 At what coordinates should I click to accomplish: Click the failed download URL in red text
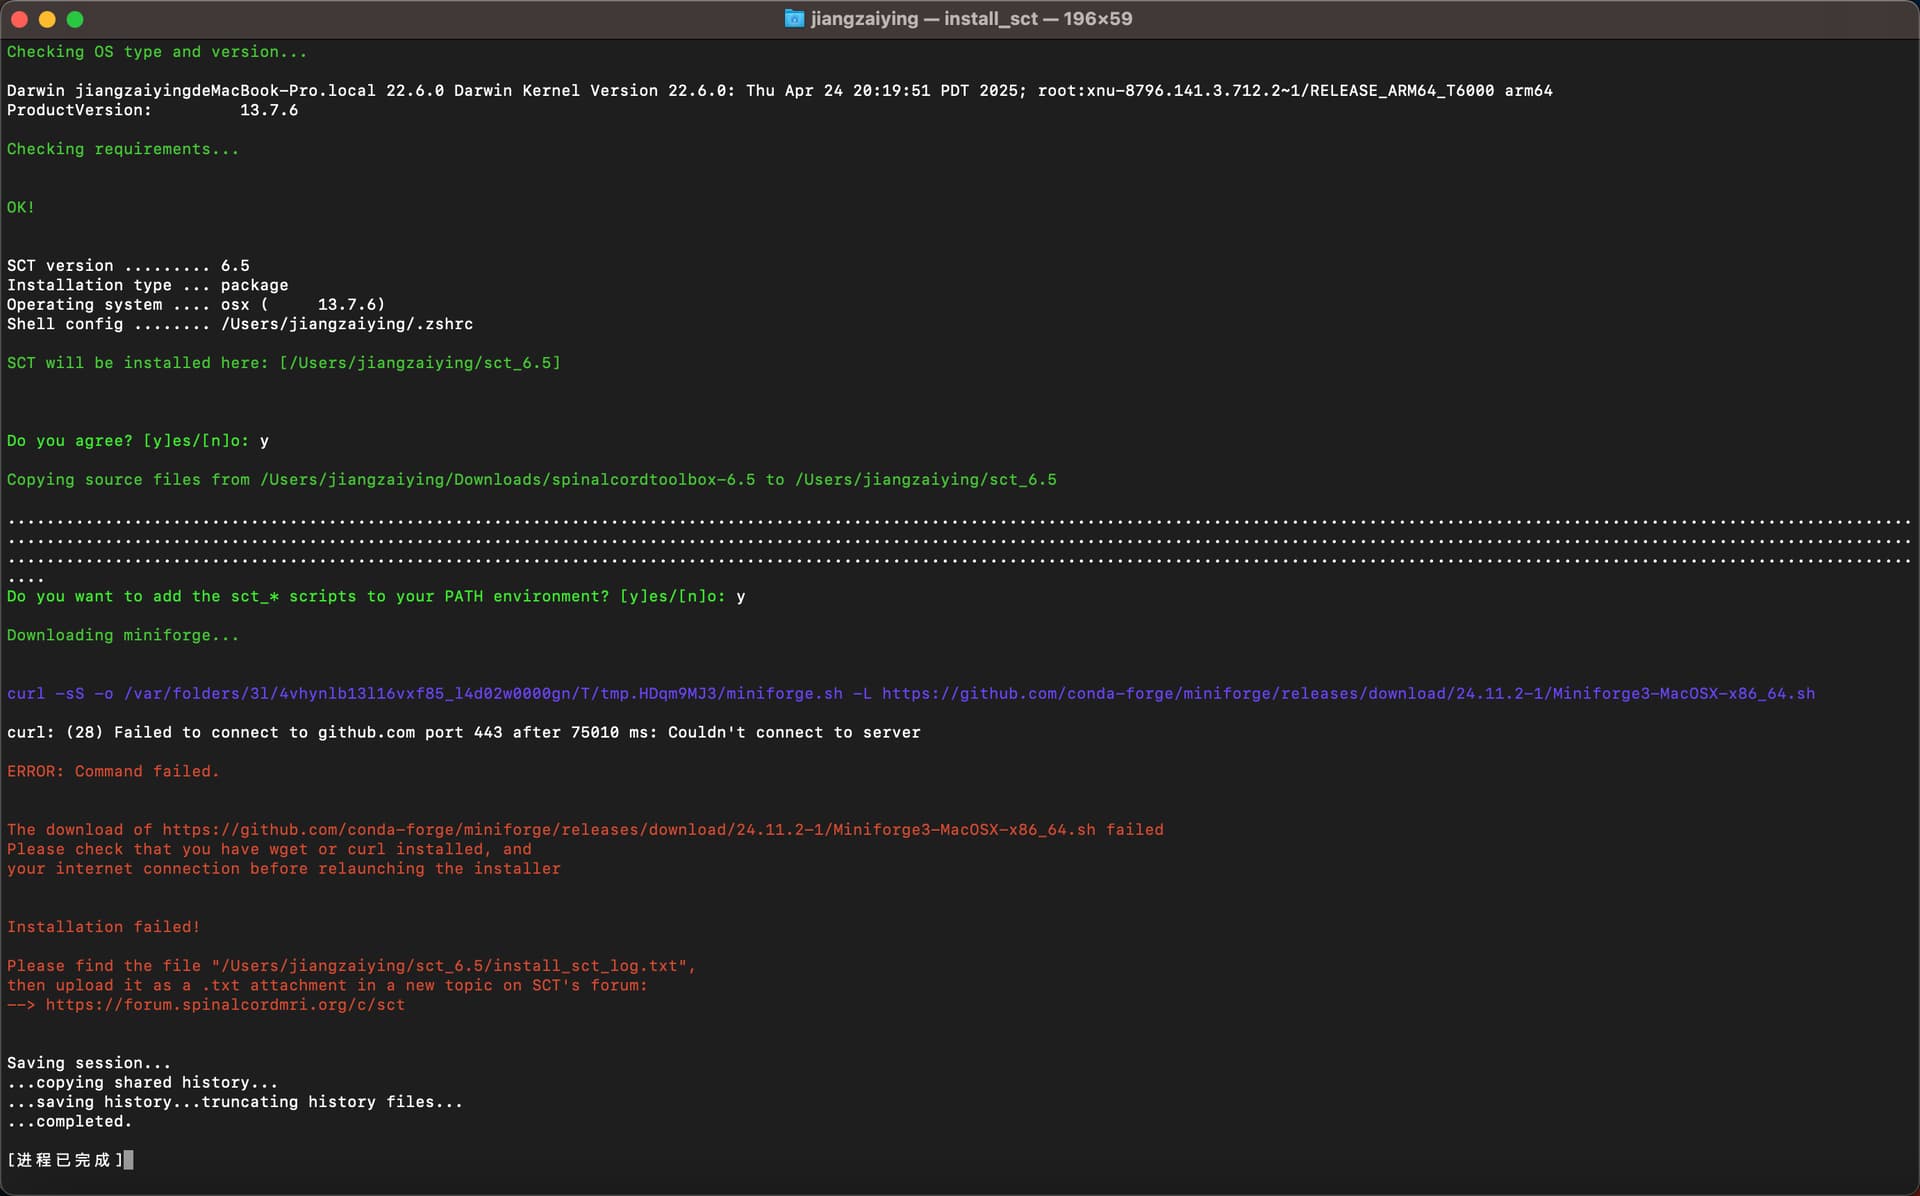click(x=629, y=830)
